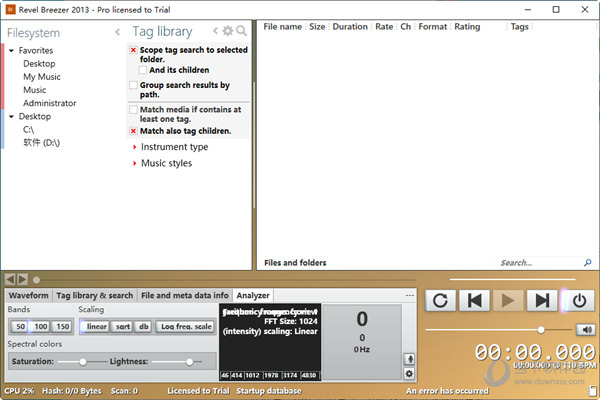Image resolution: width=600 pixels, height=400 pixels.
Task: Select sqrt scaling
Action: [x=123, y=327]
